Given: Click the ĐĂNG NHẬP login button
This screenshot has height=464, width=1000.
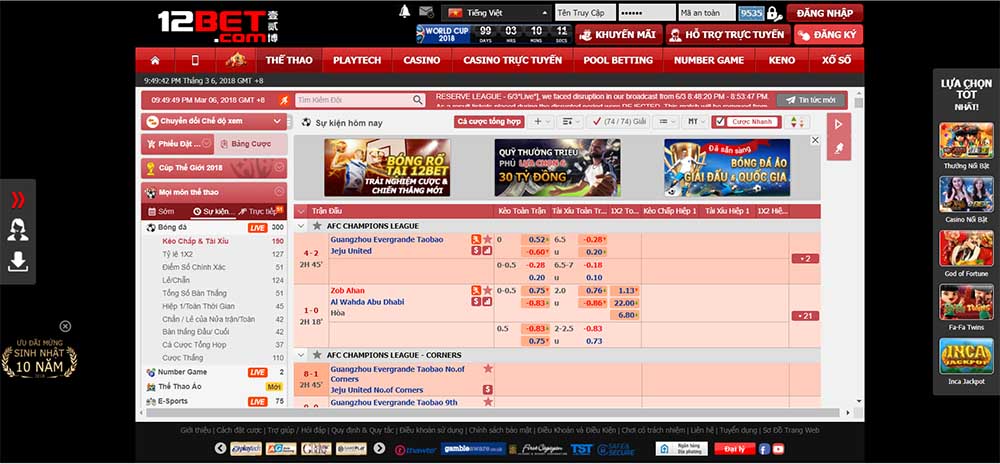Looking at the screenshot, I should 825,13.
